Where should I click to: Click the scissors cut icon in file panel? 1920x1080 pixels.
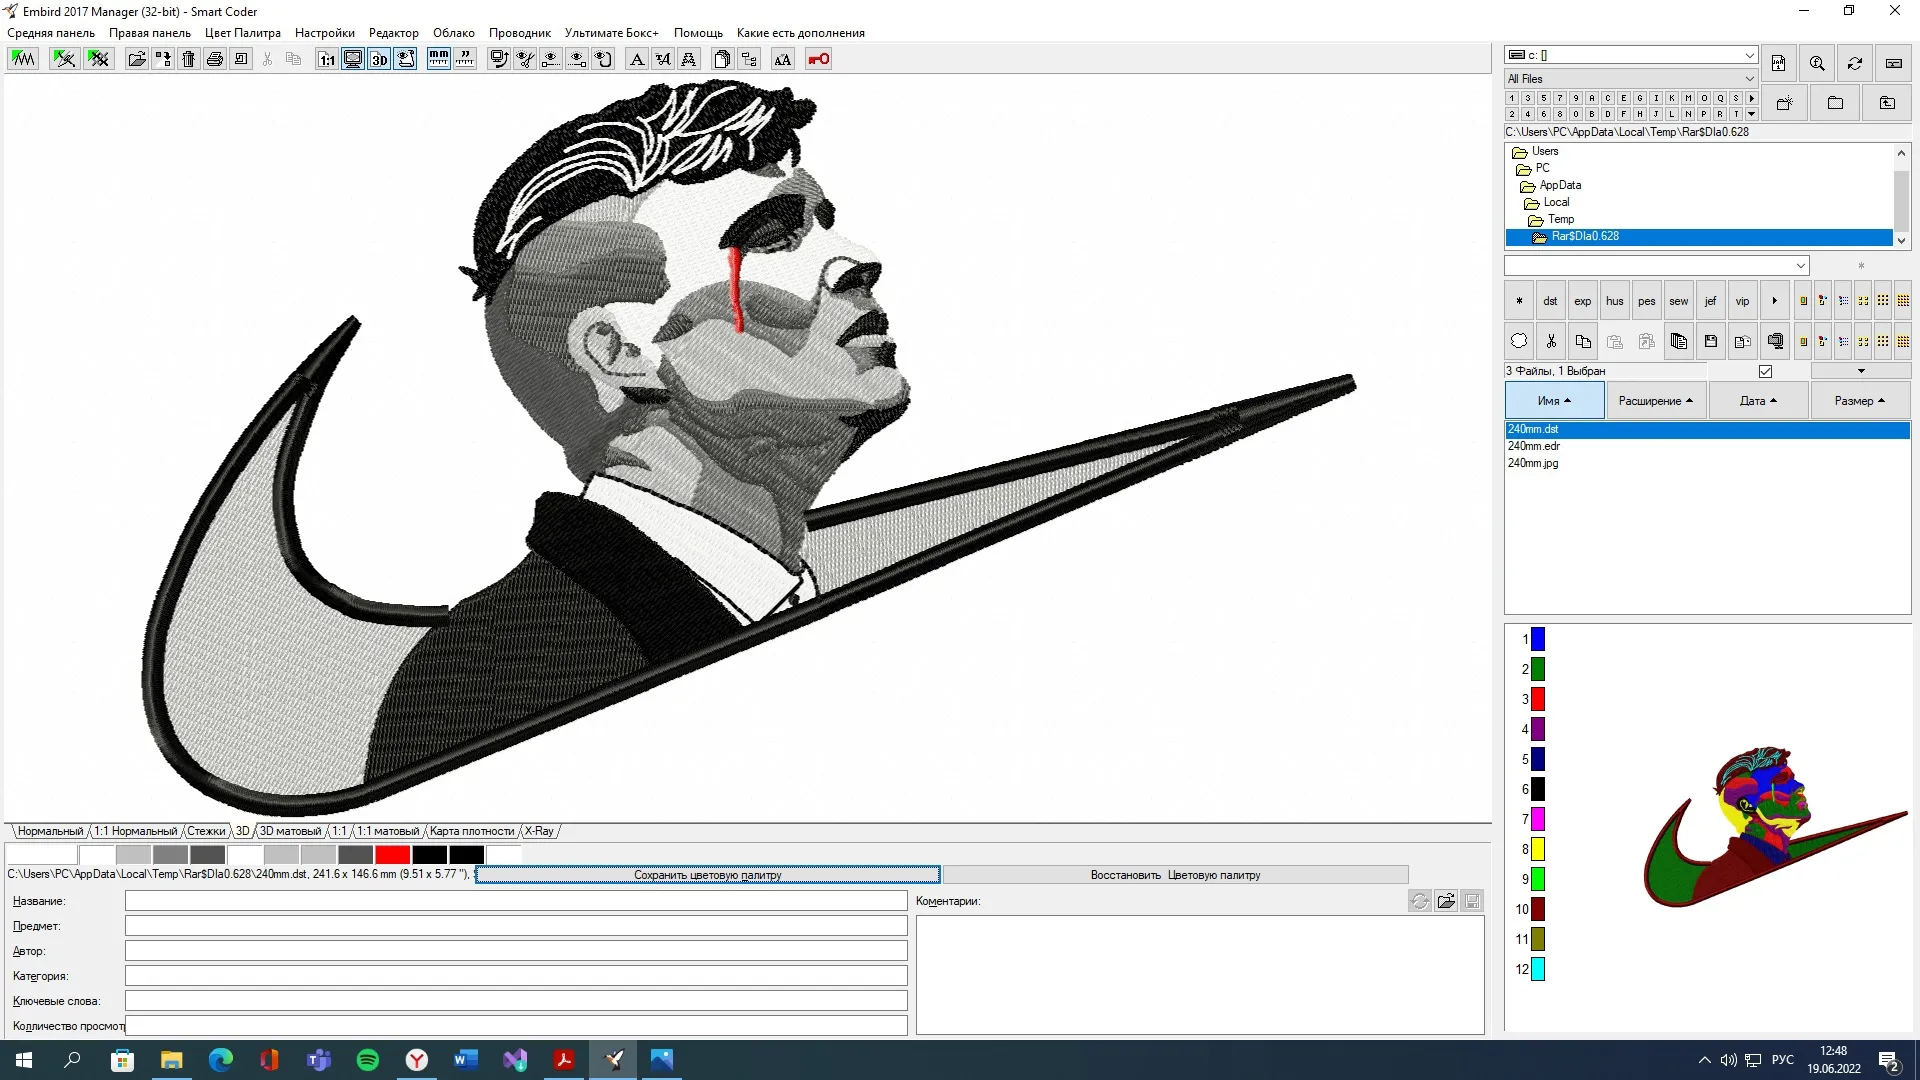pyautogui.click(x=1551, y=341)
